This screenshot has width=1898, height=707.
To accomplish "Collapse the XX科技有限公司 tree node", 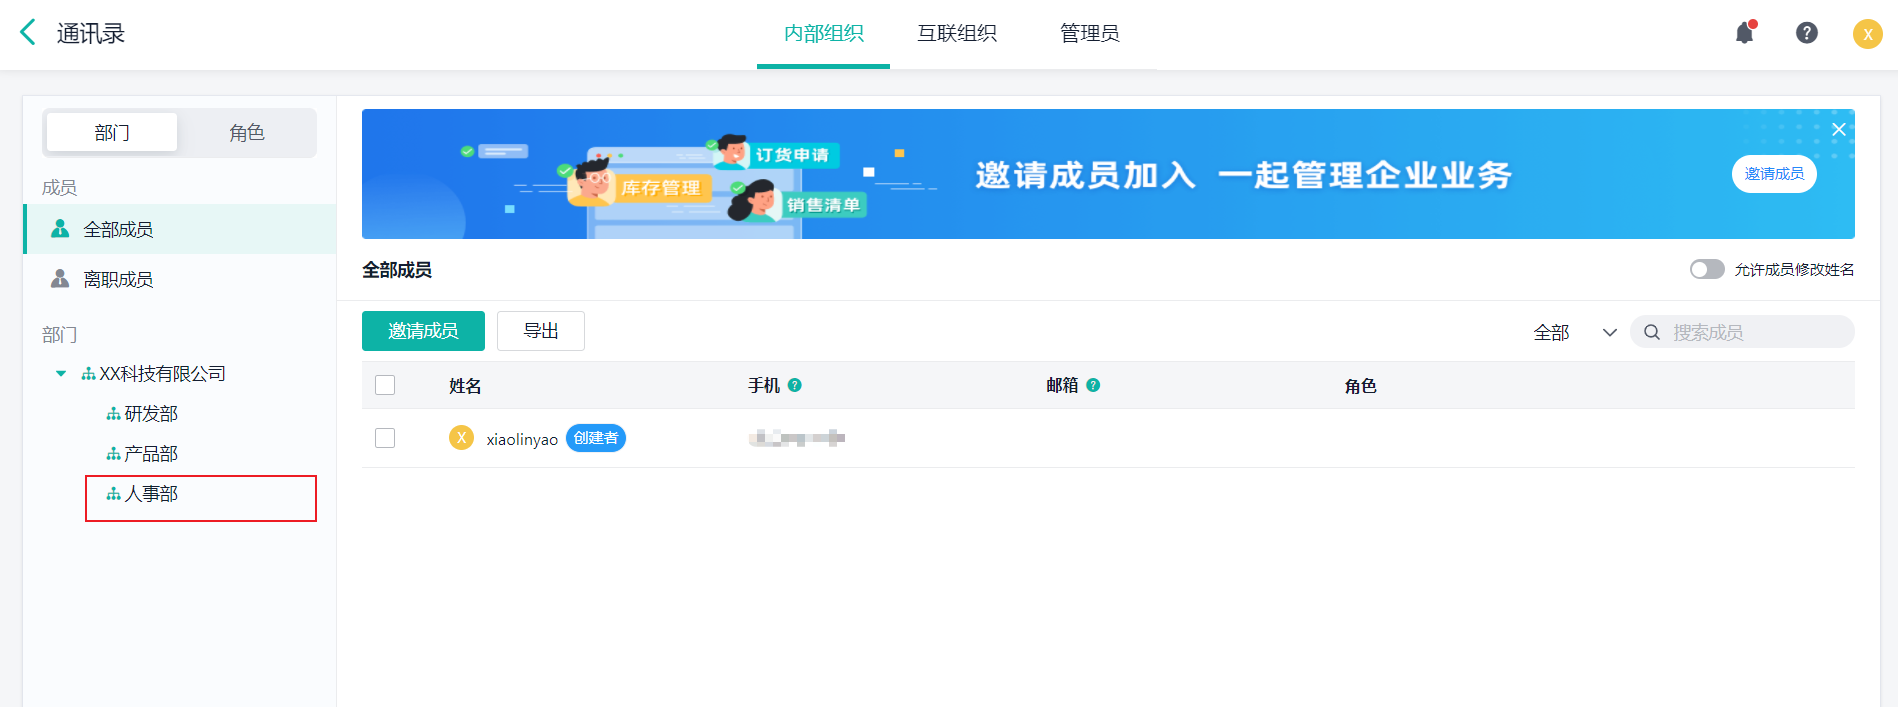I will tap(61, 374).
